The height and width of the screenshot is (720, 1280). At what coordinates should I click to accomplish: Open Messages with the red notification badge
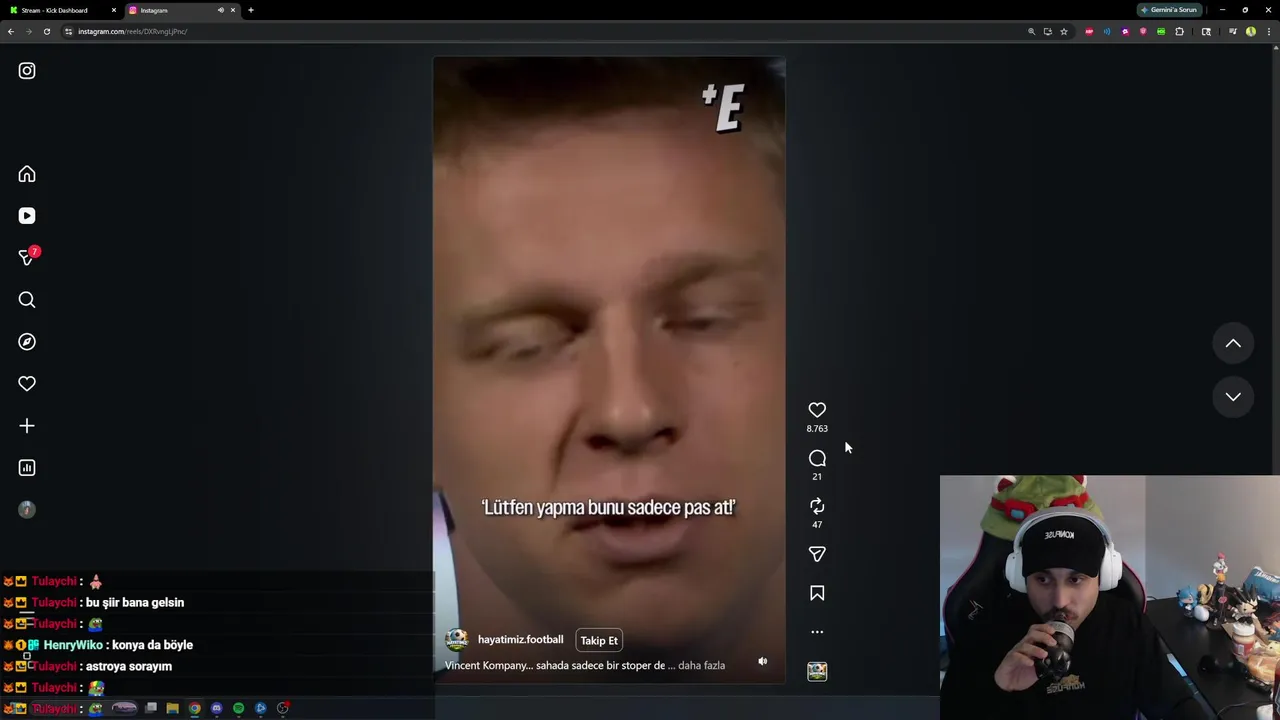(28, 257)
